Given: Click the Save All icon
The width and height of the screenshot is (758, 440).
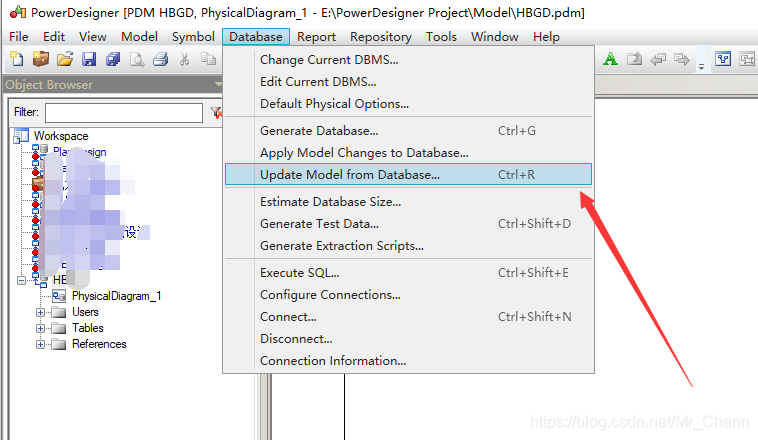Looking at the screenshot, I should click(113, 59).
